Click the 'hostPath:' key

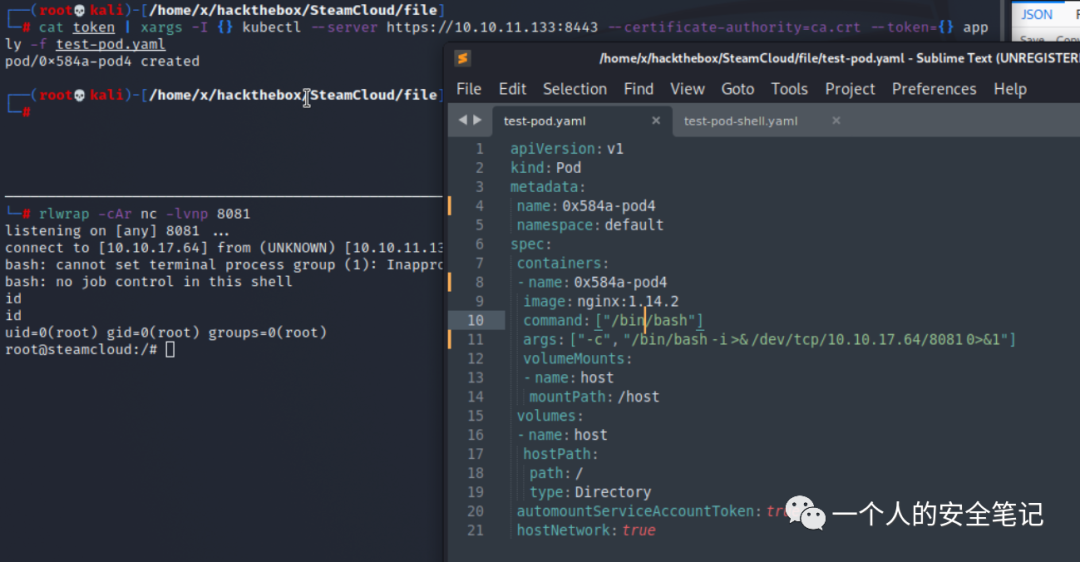(561, 454)
